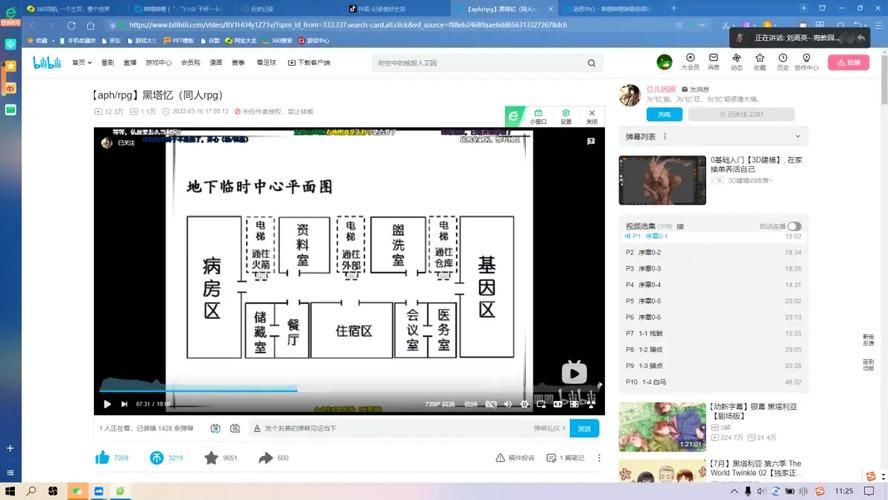Image resolution: width=888 pixels, height=500 pixels.
Task: Open the 漫画 menu item
Action: coord(216,62)
